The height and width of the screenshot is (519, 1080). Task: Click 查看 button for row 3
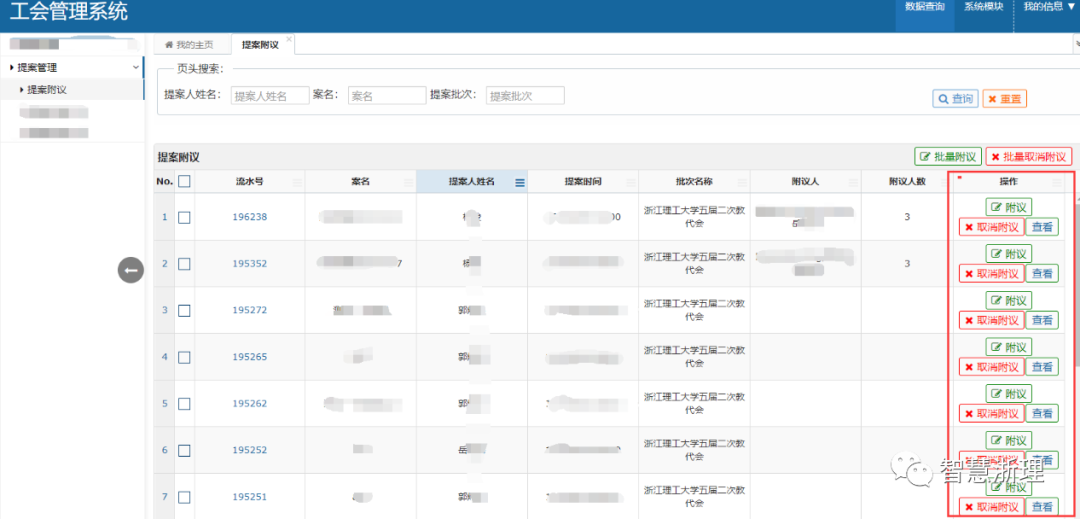(x=1042, y=320)
